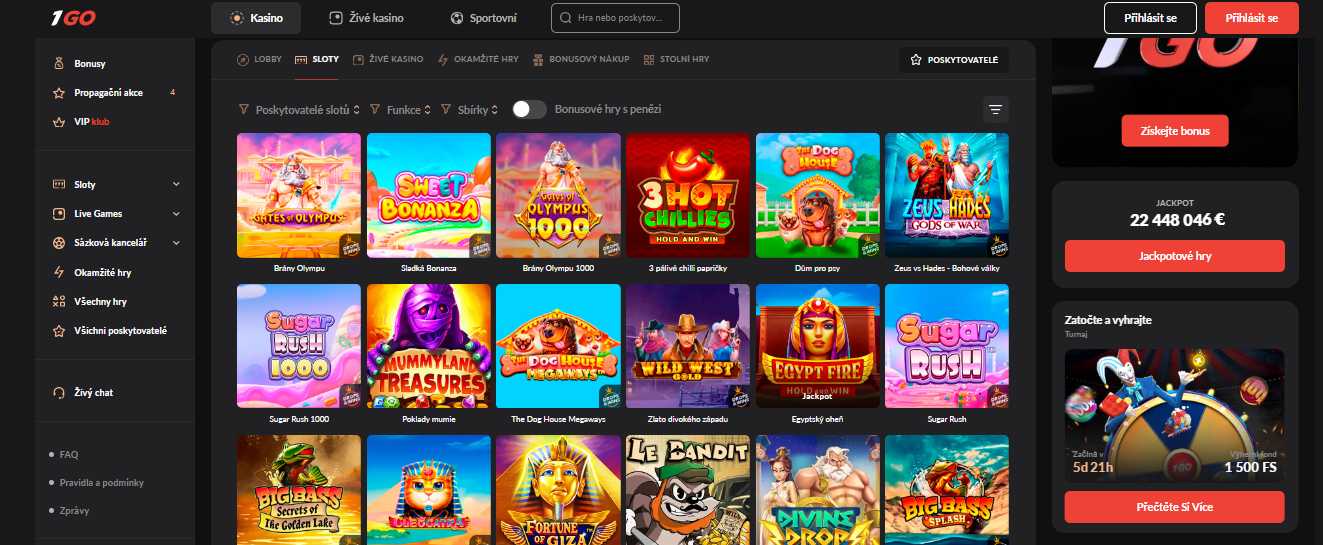
Task: Click the slots icon beside Sloty sidebar item
Action: (x=58, y=185)
